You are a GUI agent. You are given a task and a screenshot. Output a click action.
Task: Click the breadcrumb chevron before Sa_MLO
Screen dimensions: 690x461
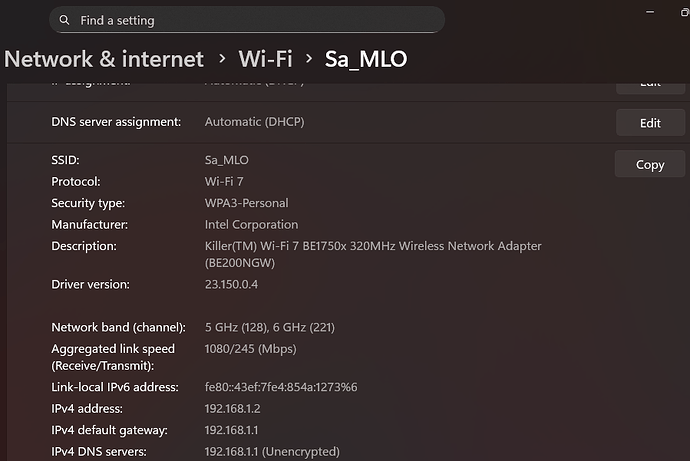(x=308, y=59)
